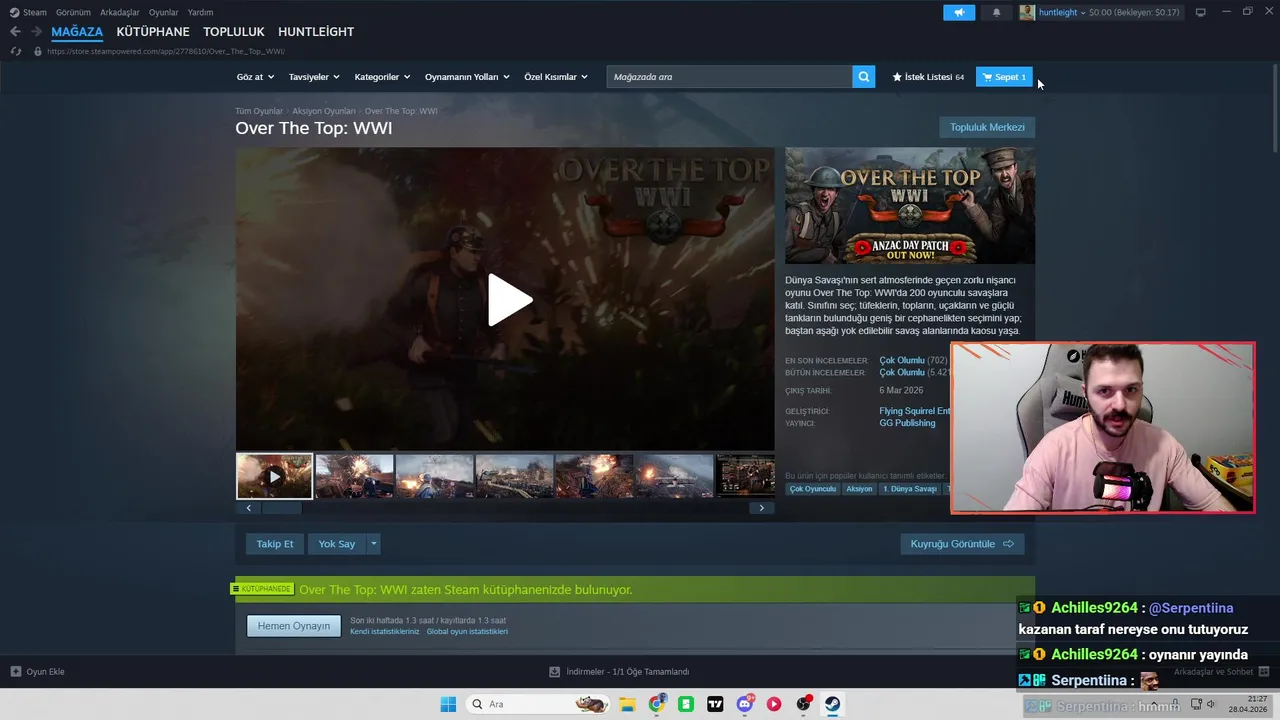Image resolution: width=1280 pixels, height=720 pixels.
Task: Switch to the MAĞAZA tab
Action: point(77,32)
